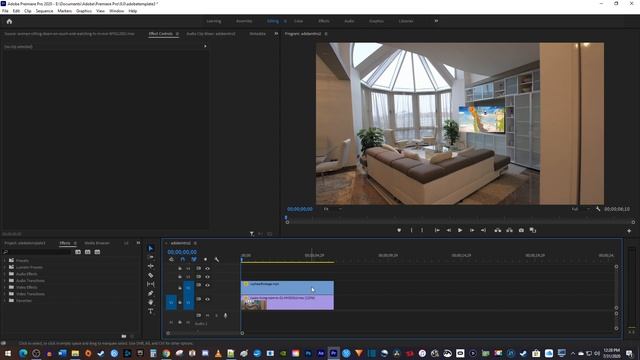Screen dimensions: 640x360
Task: Open the Window menu
Action: point(116,11)
